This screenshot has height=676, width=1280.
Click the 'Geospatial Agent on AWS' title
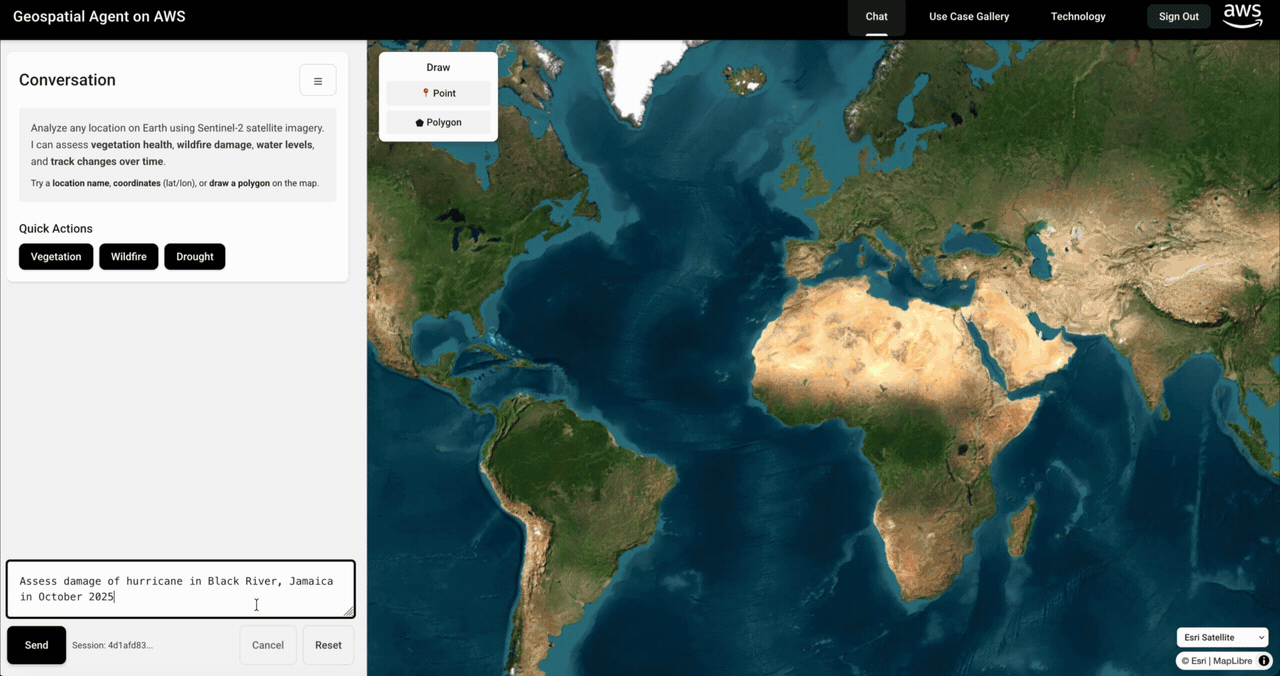point(99,17)
